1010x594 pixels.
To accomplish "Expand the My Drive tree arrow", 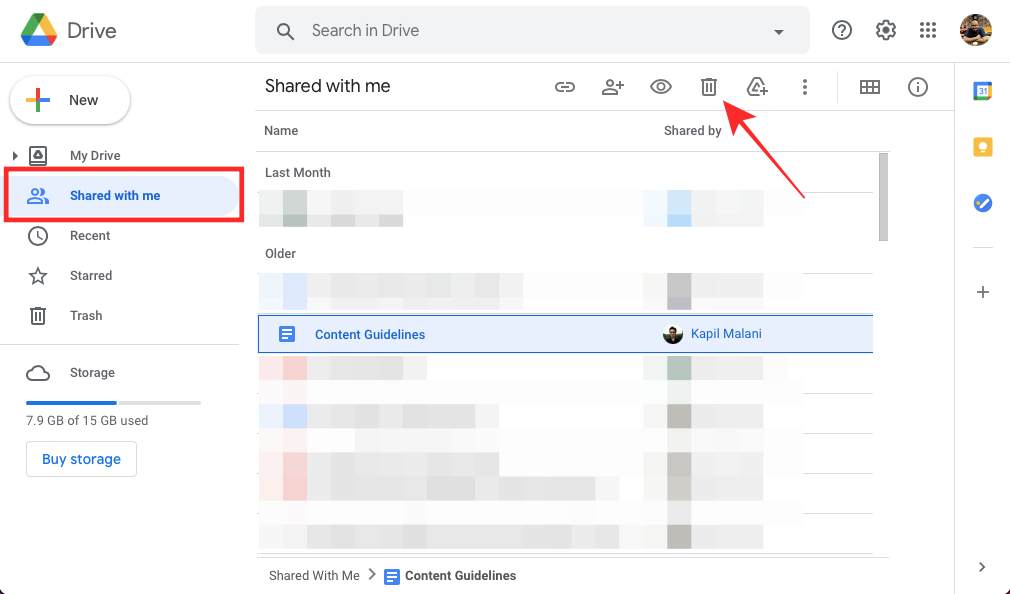I will (14, 155).
